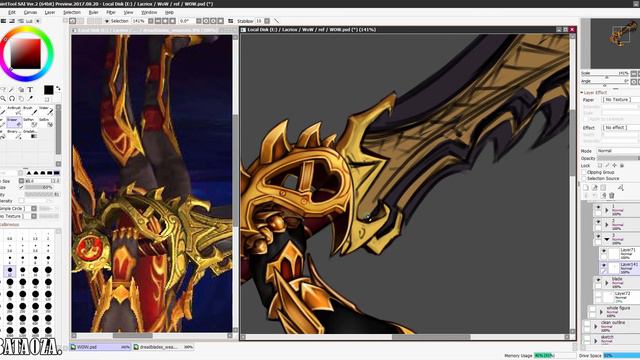Viewport: 640px width, 360px height.
Task: Toggle the preserve opacity lock checkbox
Action: [600, 165]
